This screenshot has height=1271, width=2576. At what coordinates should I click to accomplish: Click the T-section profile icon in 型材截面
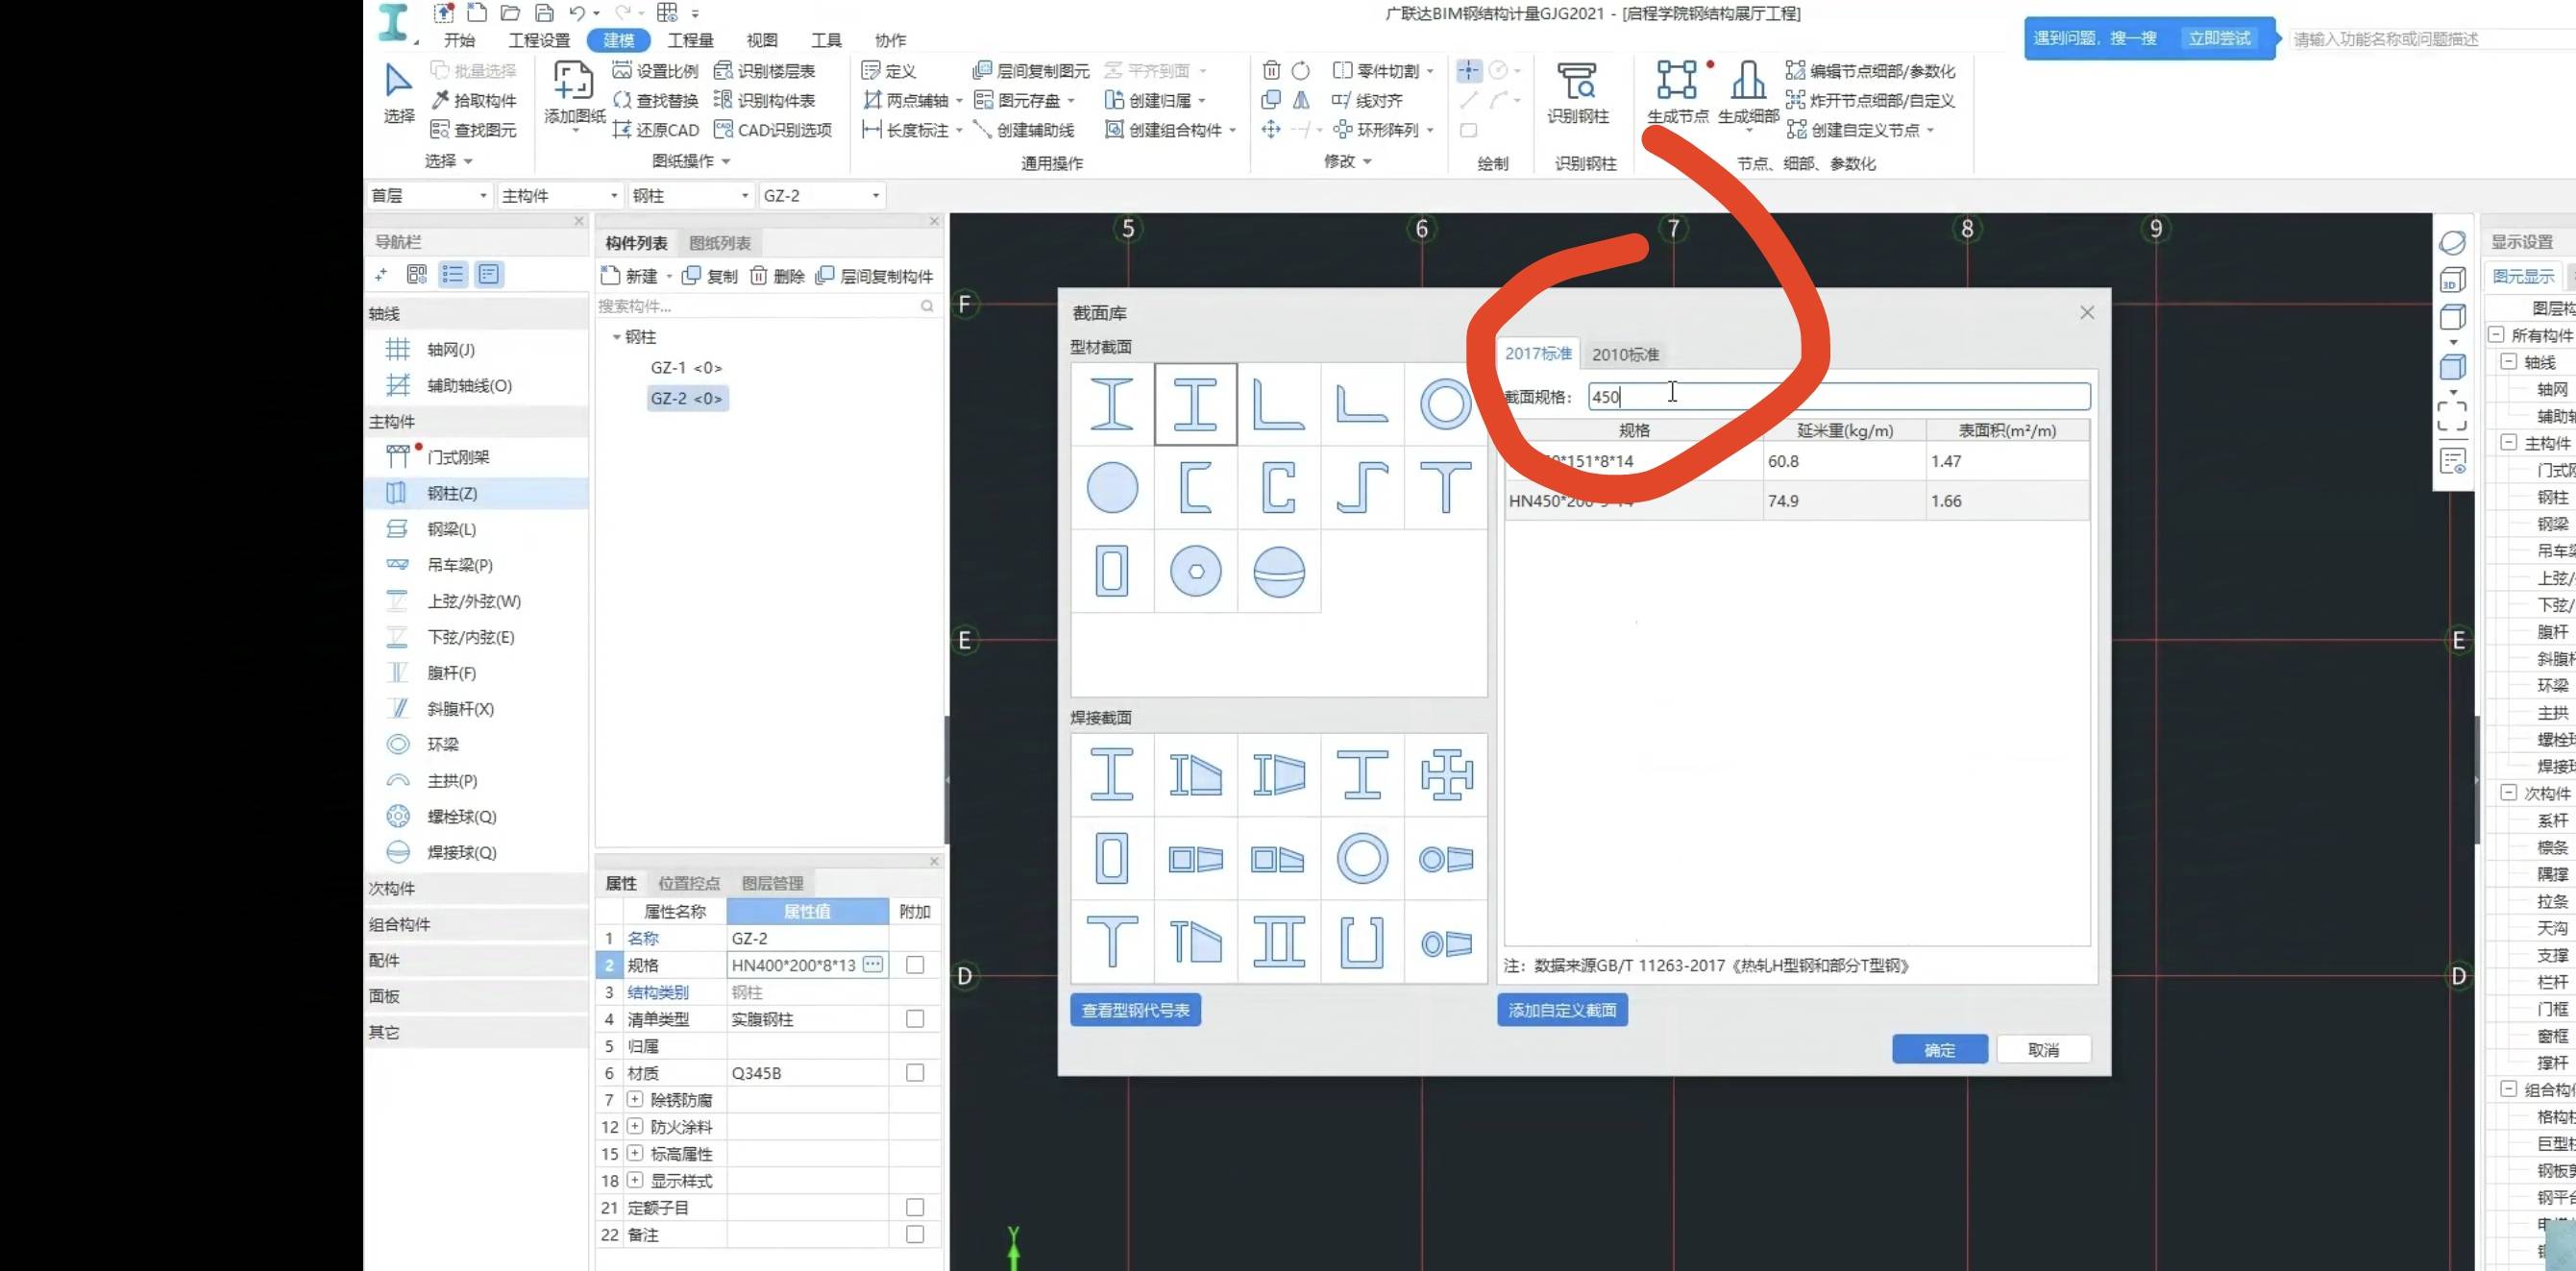1444,488
